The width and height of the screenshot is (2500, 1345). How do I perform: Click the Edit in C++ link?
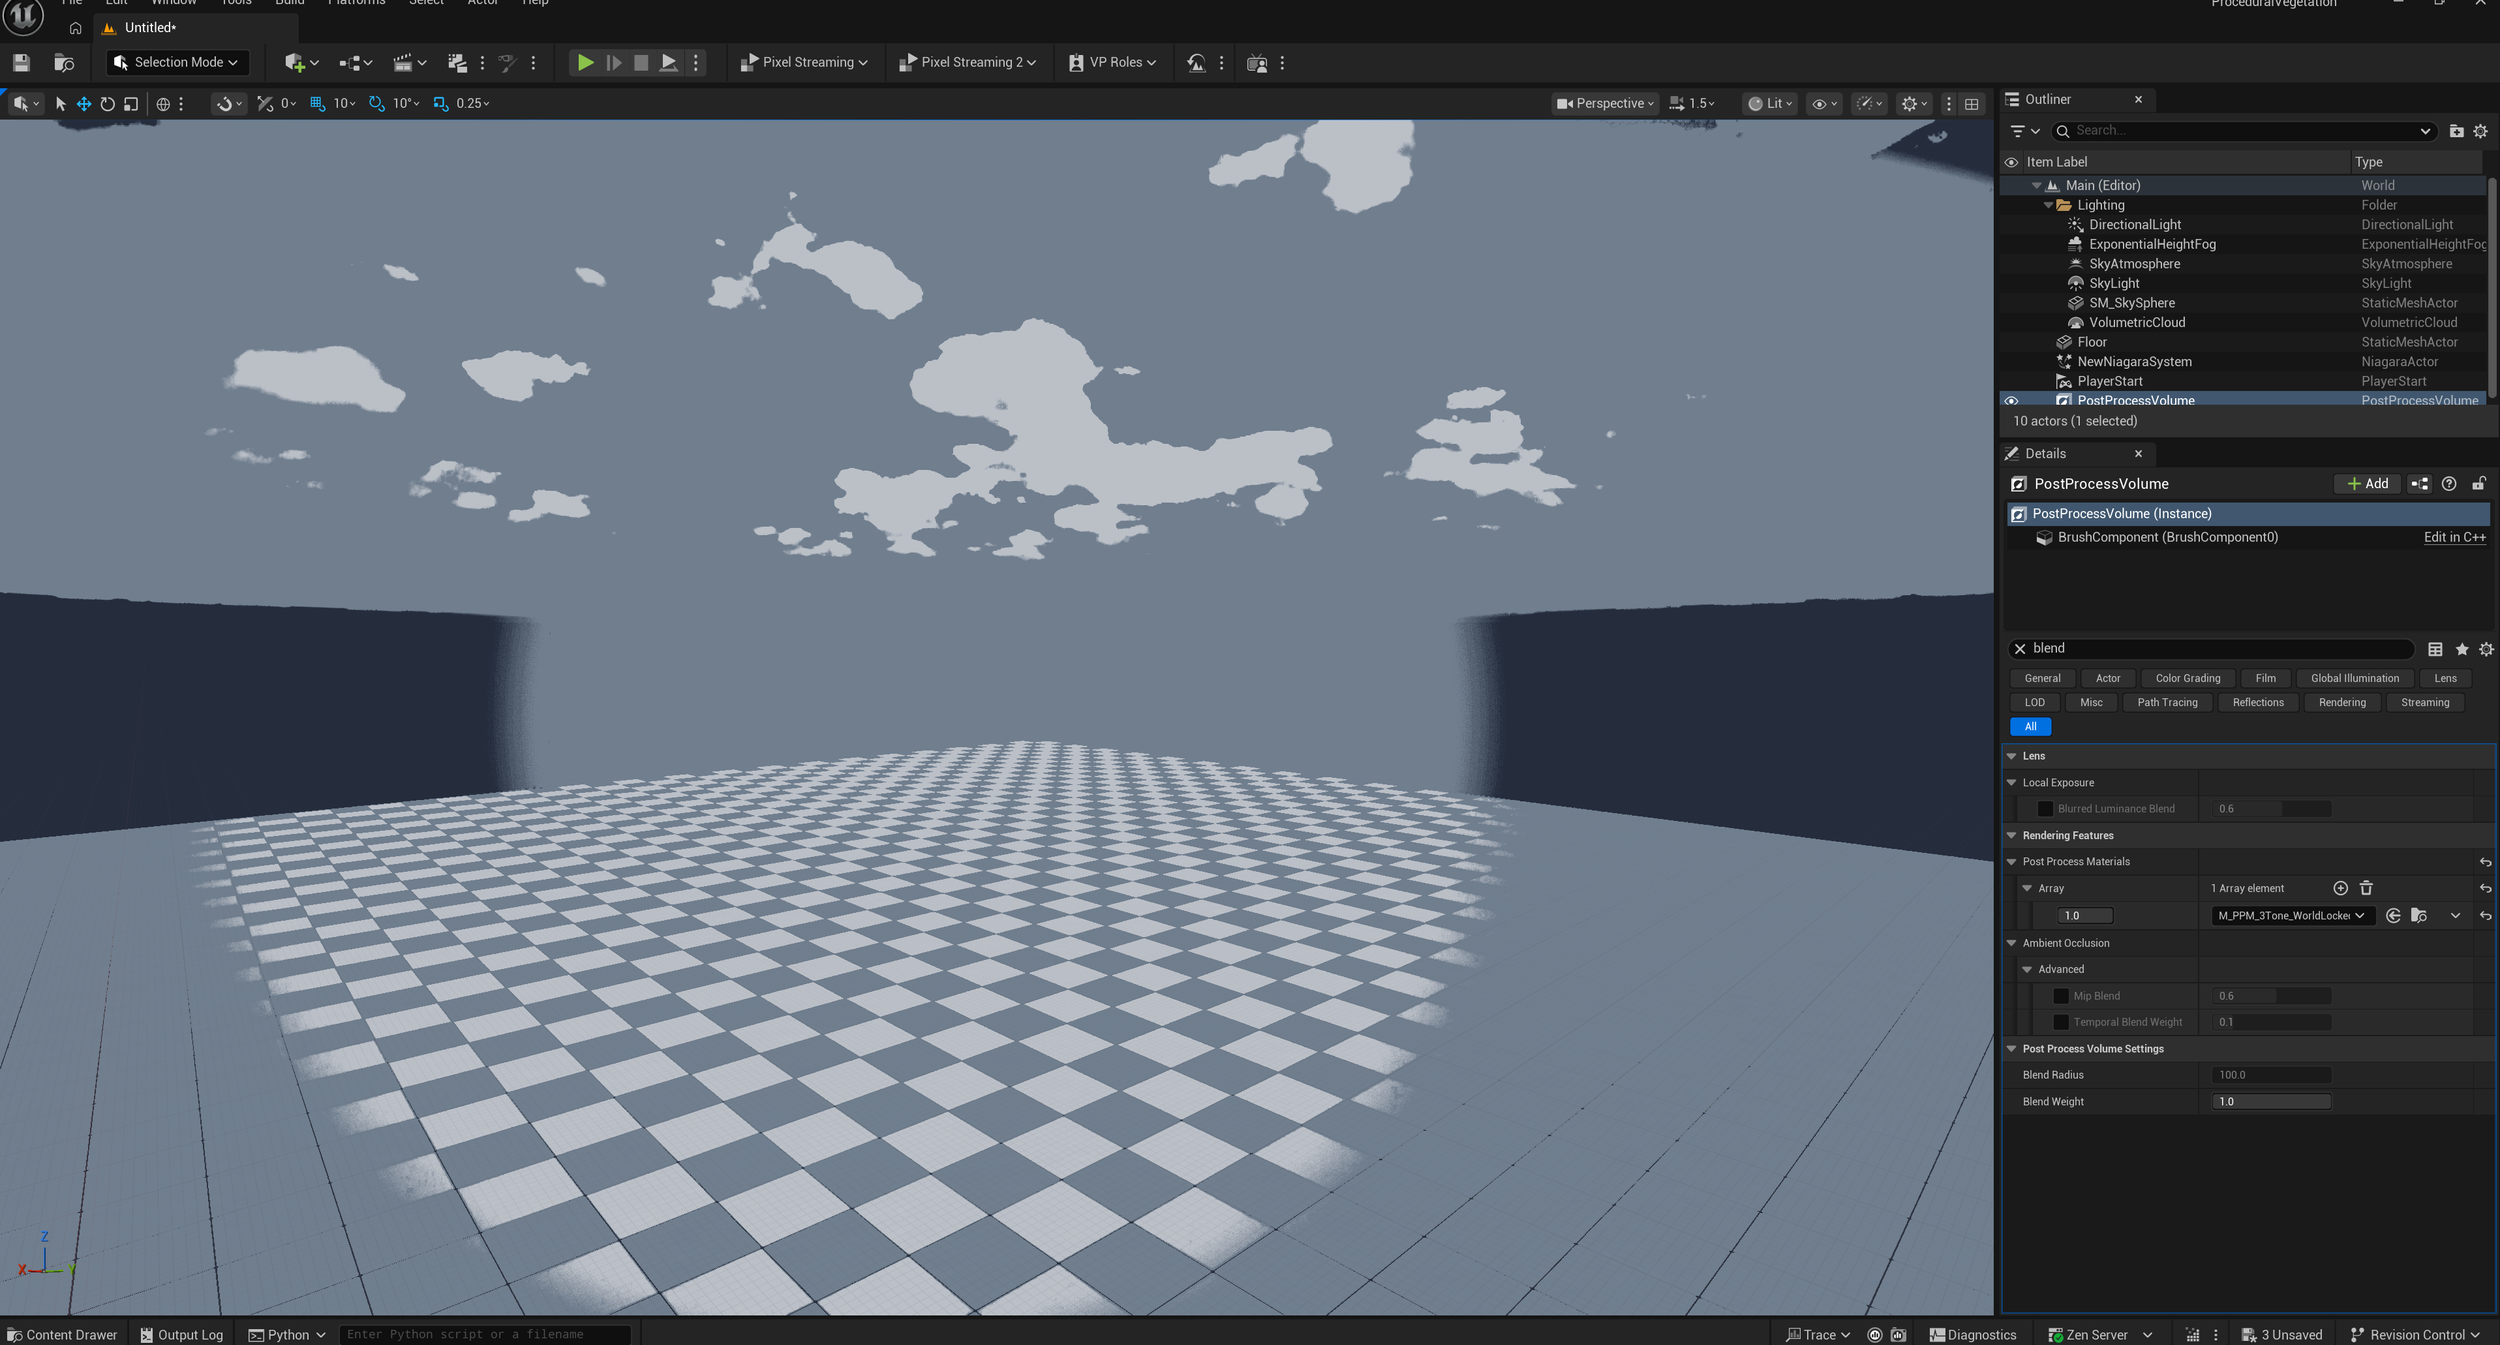click(2454, 537)
